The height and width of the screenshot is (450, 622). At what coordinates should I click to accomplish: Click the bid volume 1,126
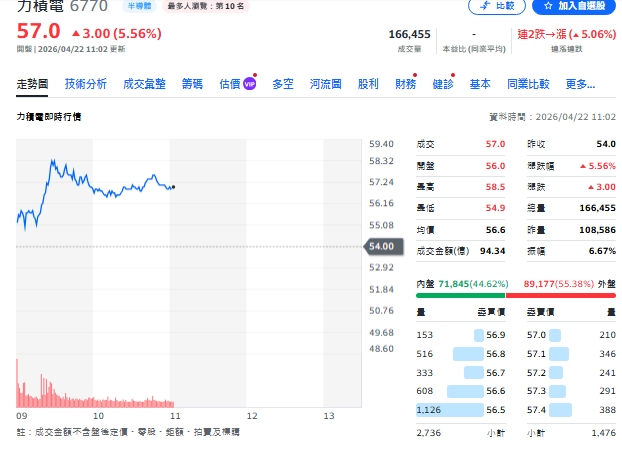[429, 410]
